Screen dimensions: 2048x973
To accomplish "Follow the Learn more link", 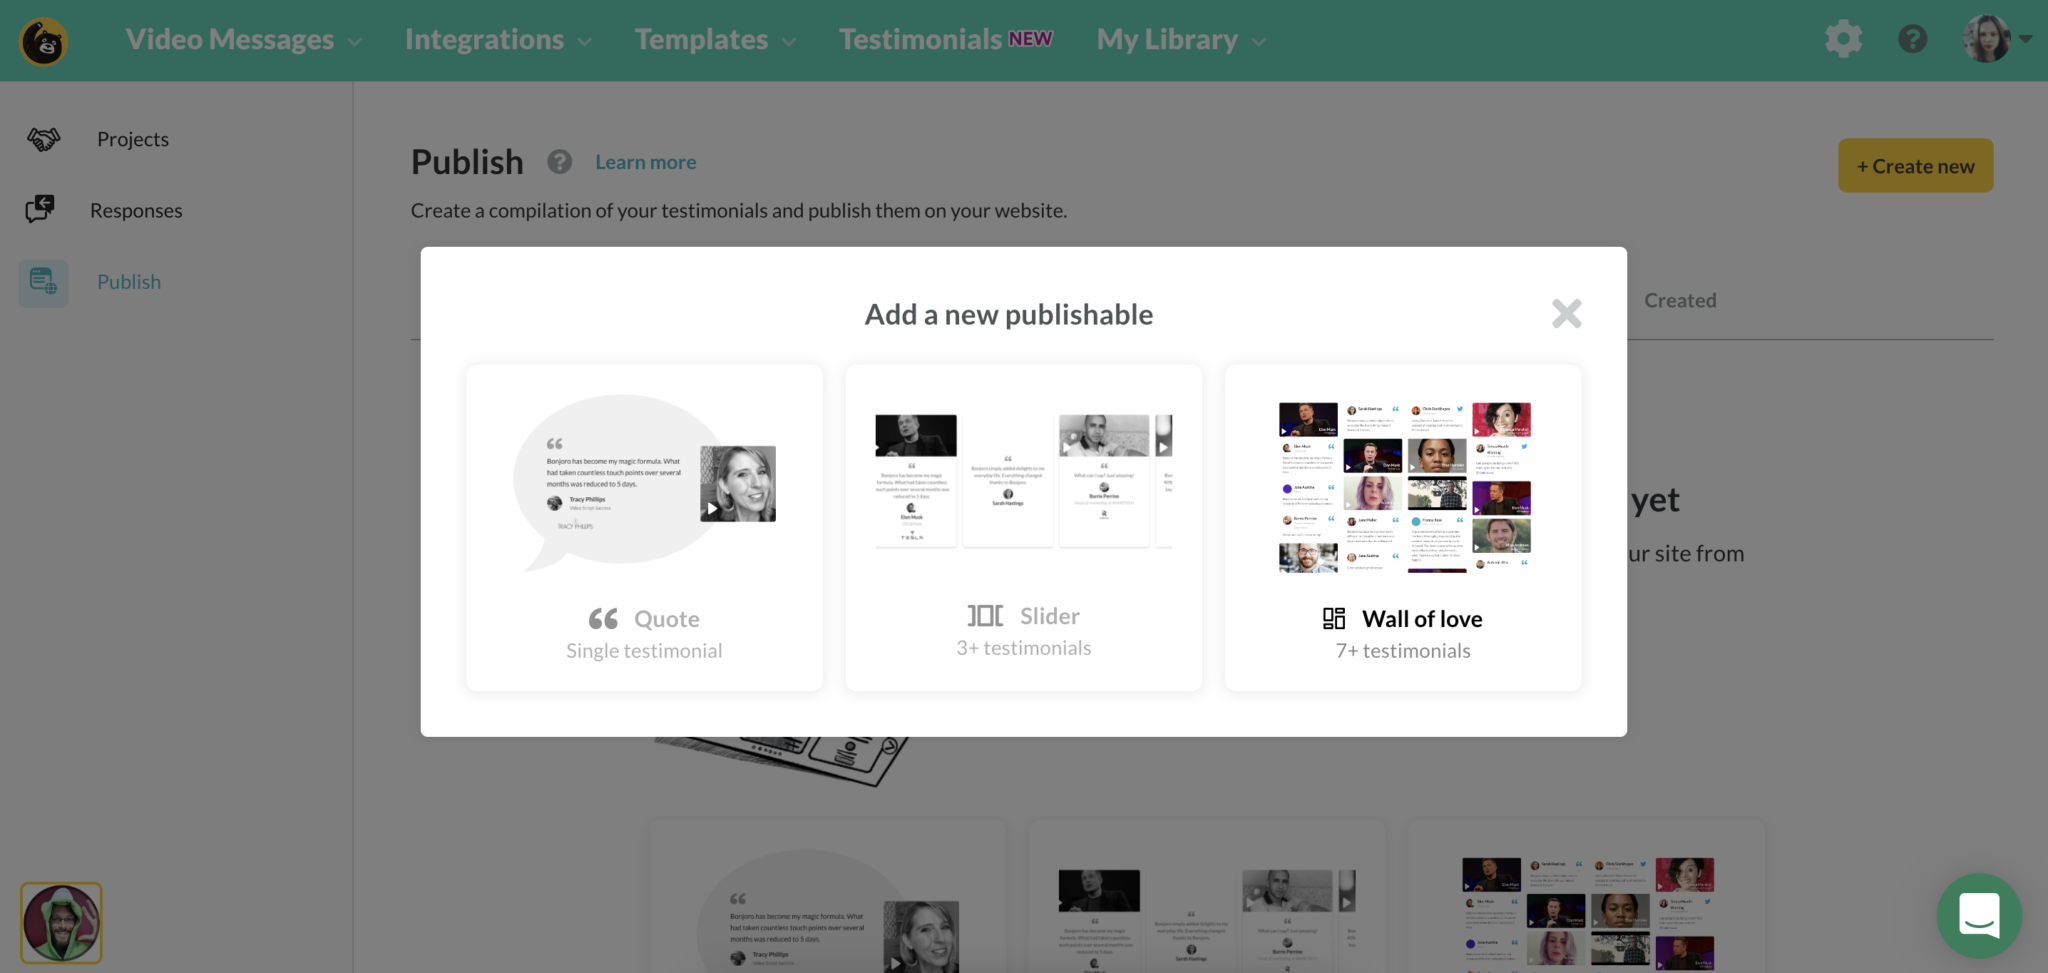I will (x=646, y=162).
